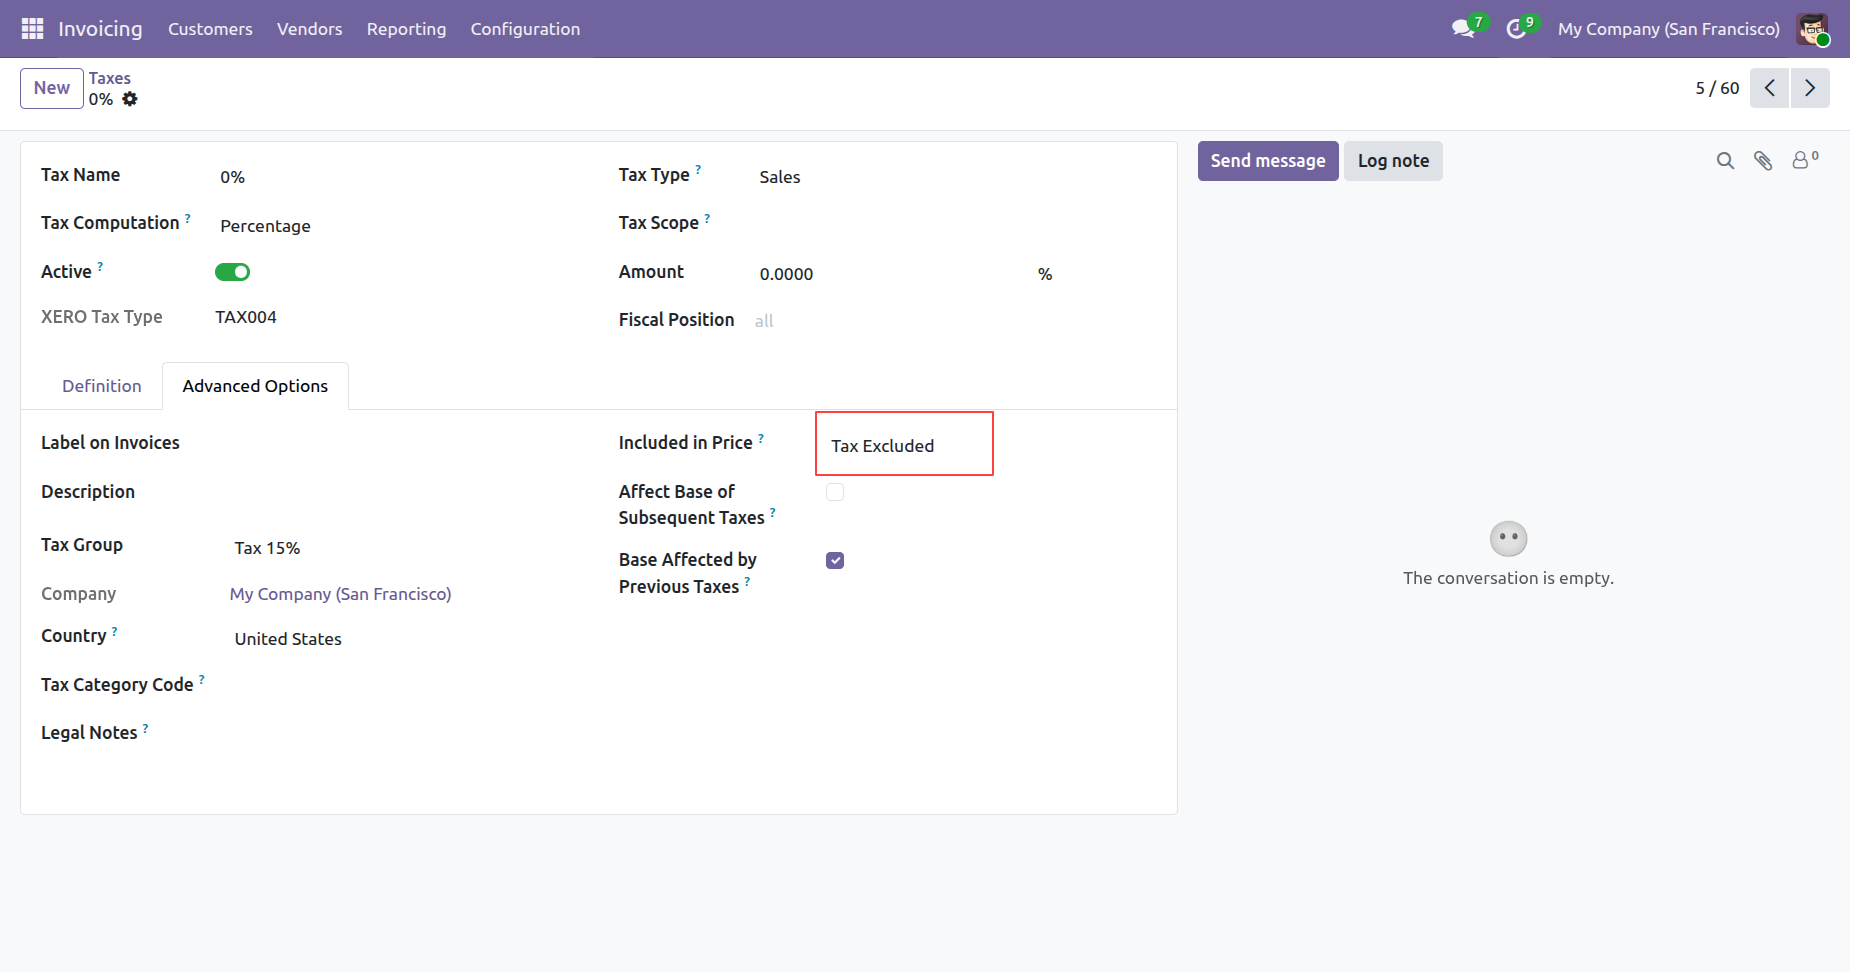Click the Log note button
The height and width of the screenshot is (972, 1850).
click(1393, 161)
